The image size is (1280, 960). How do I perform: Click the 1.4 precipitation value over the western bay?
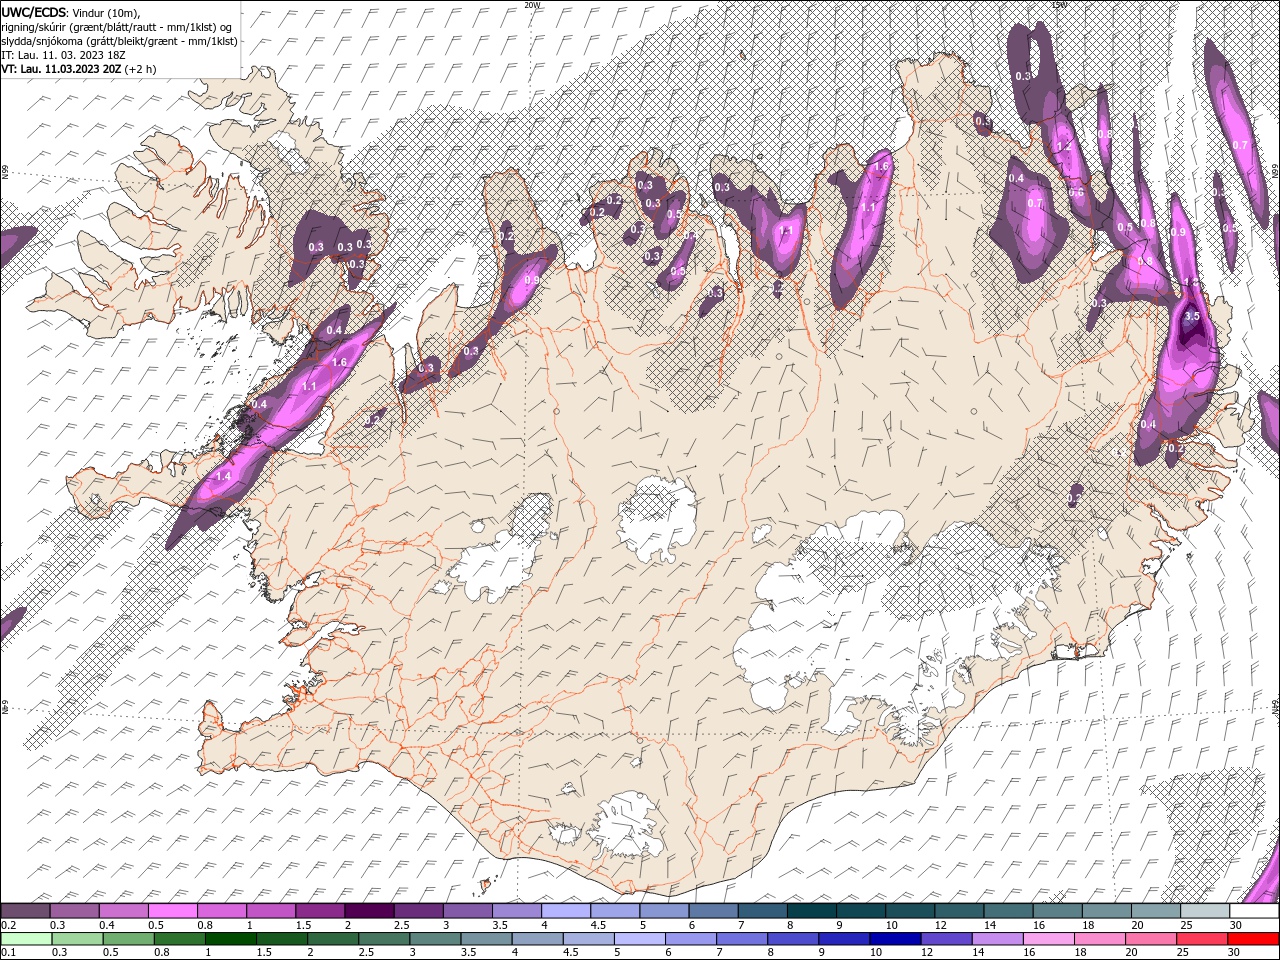[223, 477]
